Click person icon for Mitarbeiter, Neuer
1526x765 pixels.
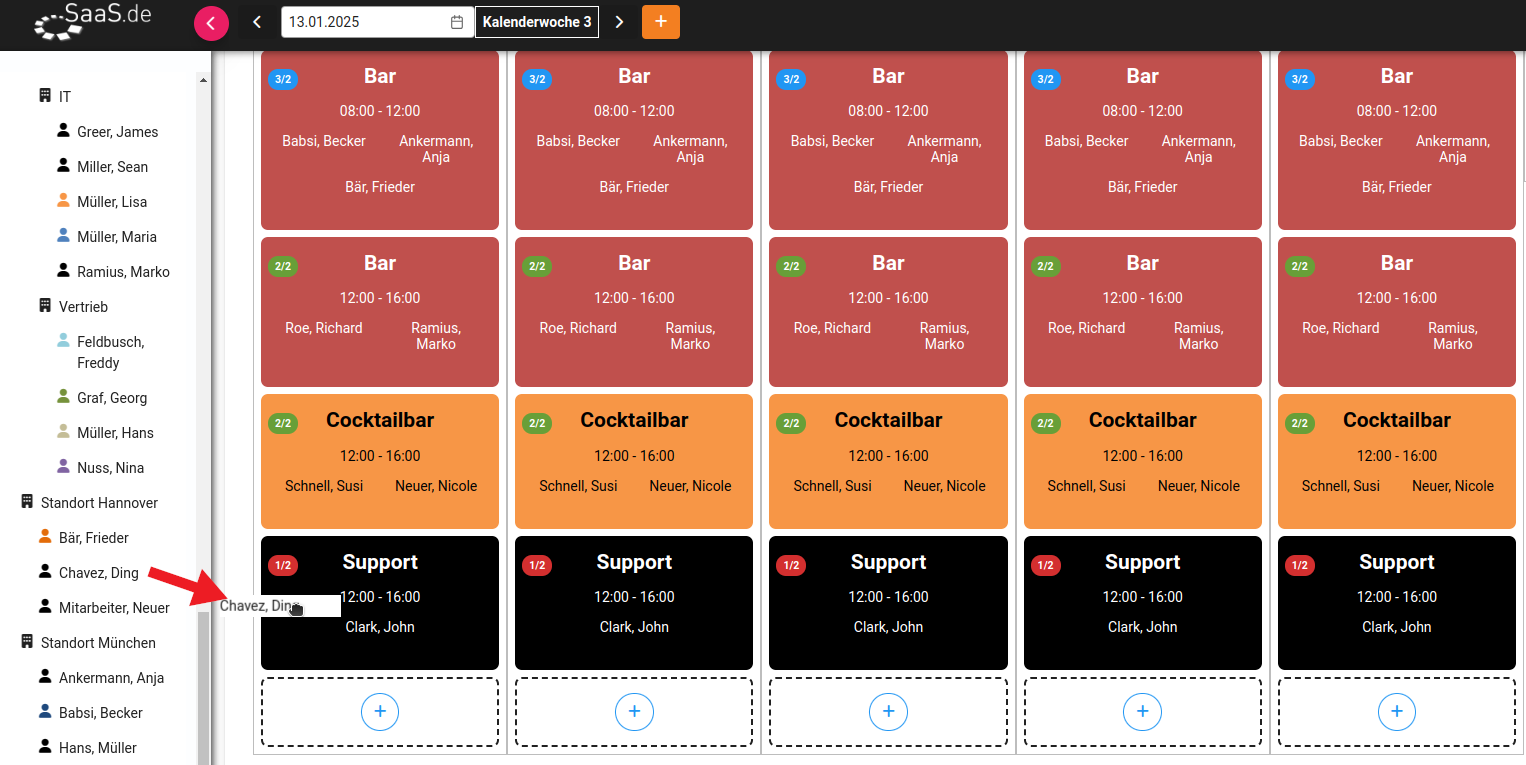pos(45,607)
